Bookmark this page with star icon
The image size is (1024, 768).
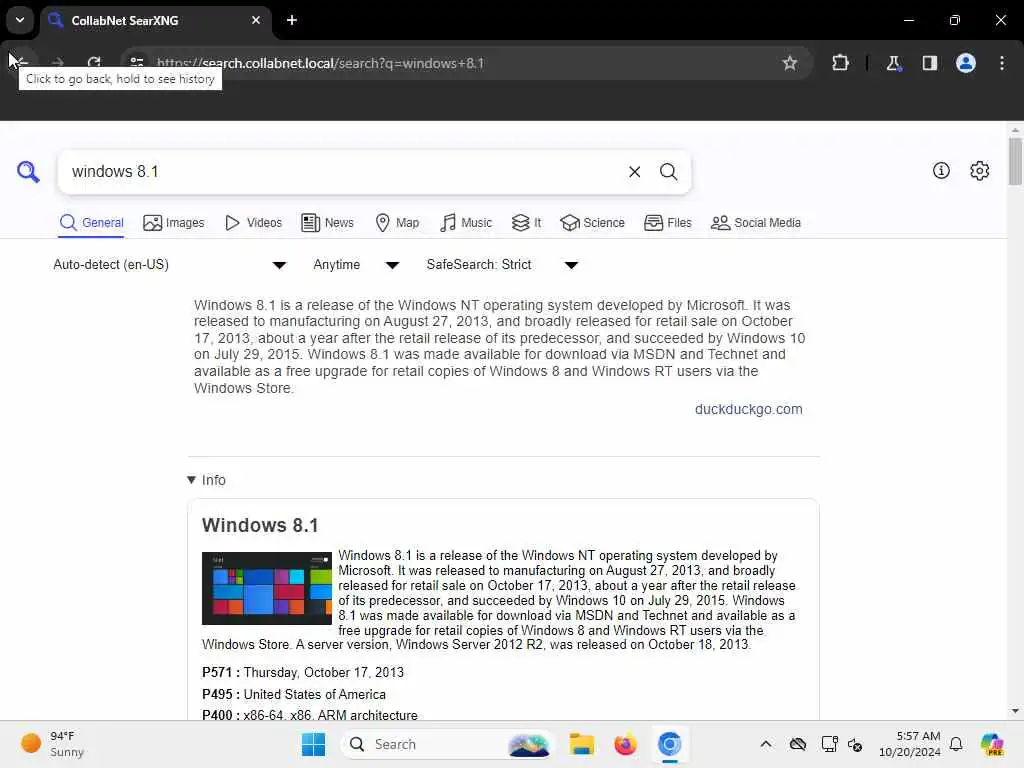pos(790,63)
